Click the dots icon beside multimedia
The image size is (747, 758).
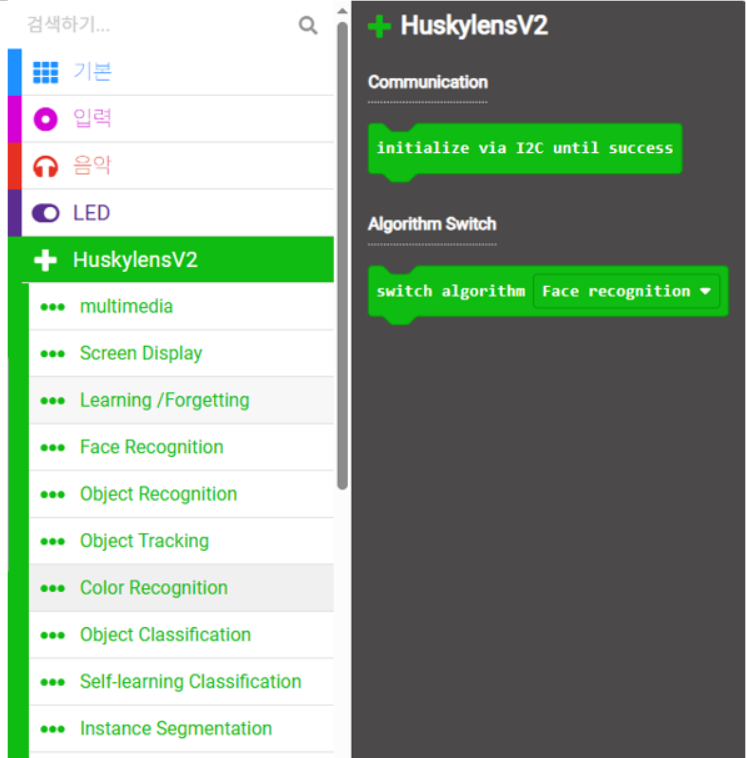(53, 307)
